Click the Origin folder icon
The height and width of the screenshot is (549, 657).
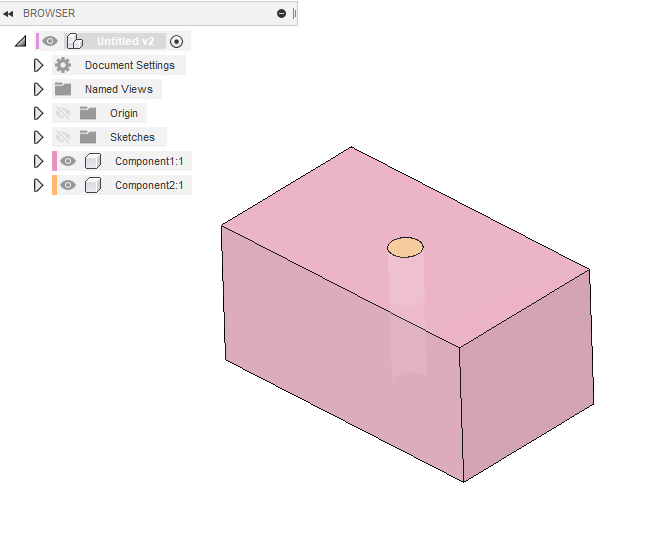click(x=88, y=113)
